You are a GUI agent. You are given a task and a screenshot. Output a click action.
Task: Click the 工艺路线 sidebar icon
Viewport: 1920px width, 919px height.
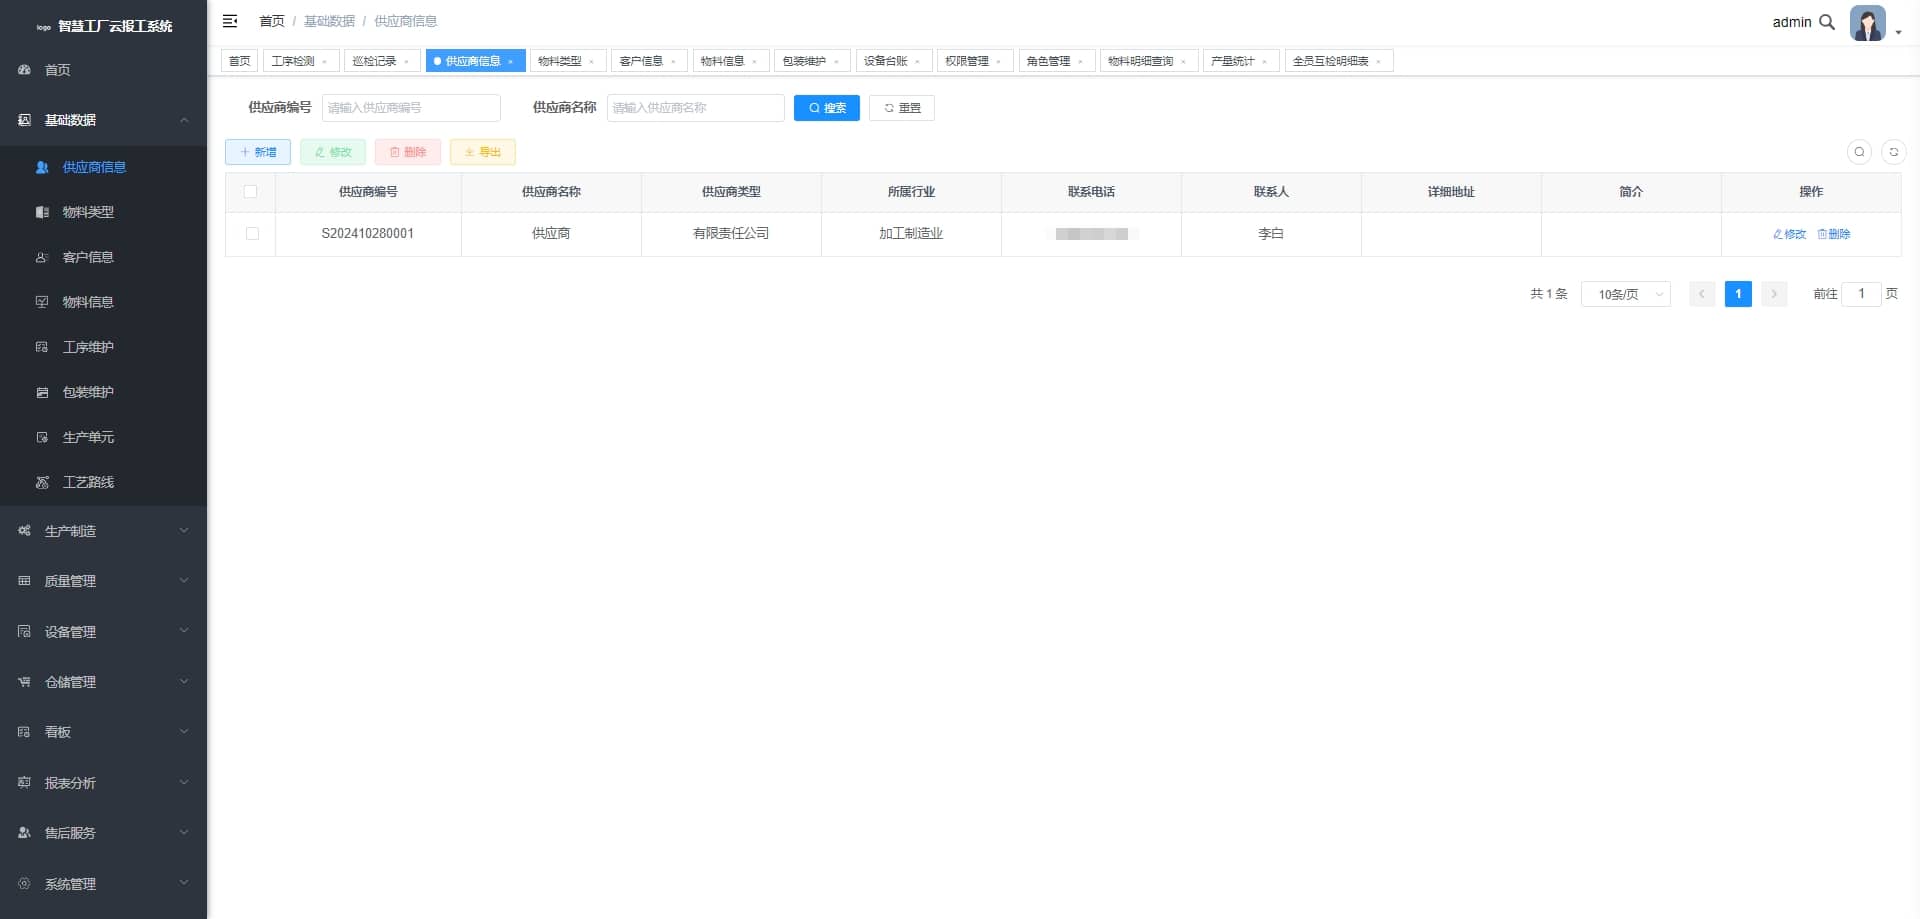pyautogui.click(x=42, y=482)
